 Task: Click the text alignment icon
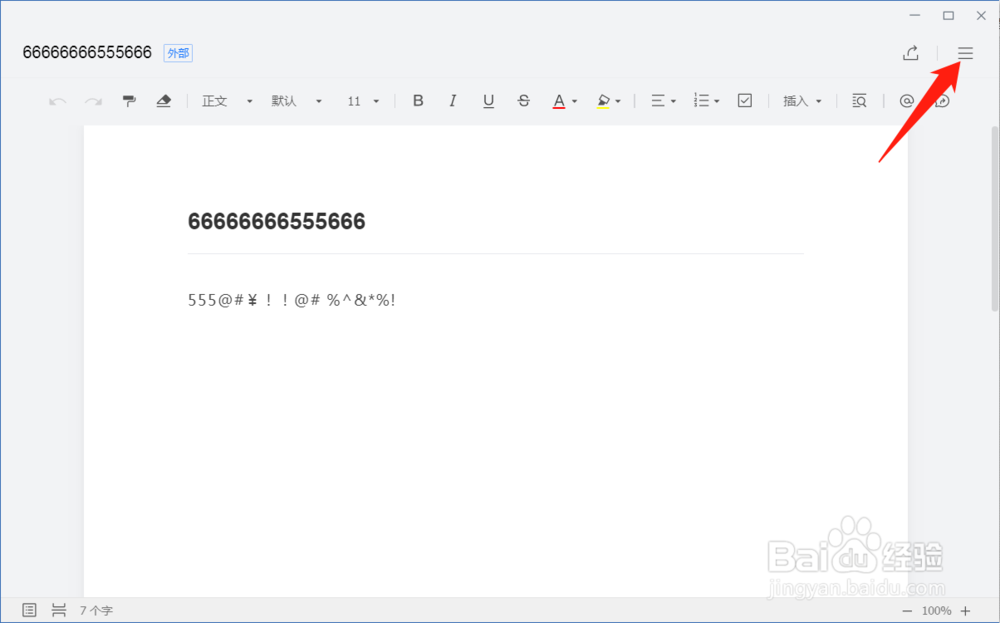click(658, 101)
